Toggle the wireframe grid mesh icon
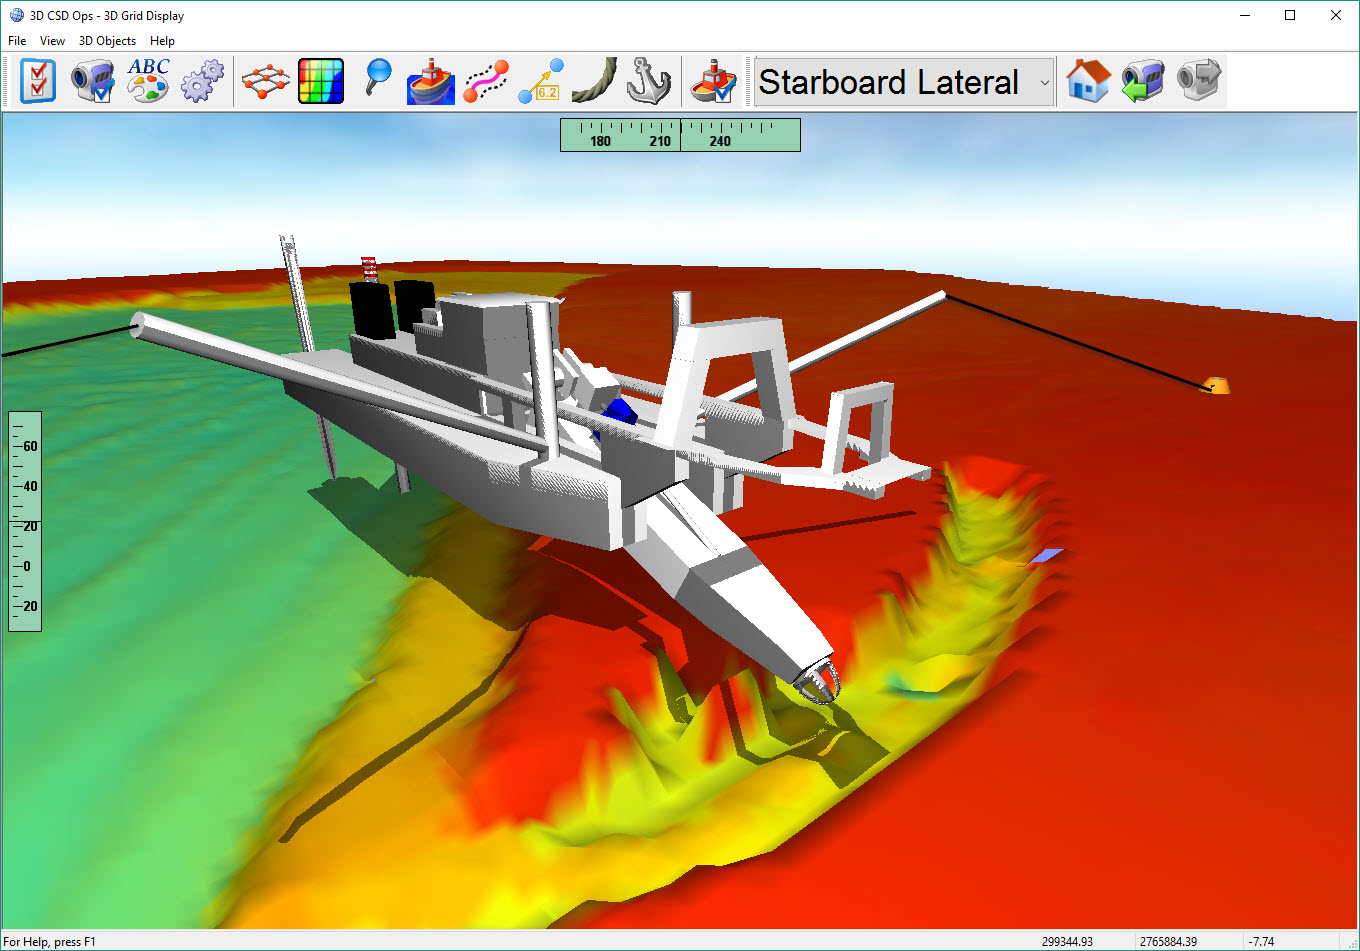1360x951 pixels. 265,81
